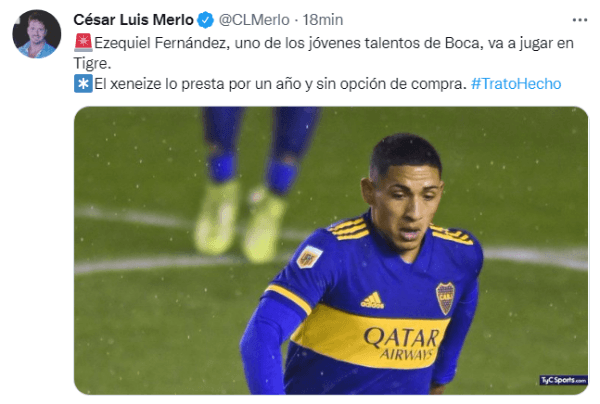Click the Adidas logo on the jersey
Screen dimensions: 600x404
372,300
